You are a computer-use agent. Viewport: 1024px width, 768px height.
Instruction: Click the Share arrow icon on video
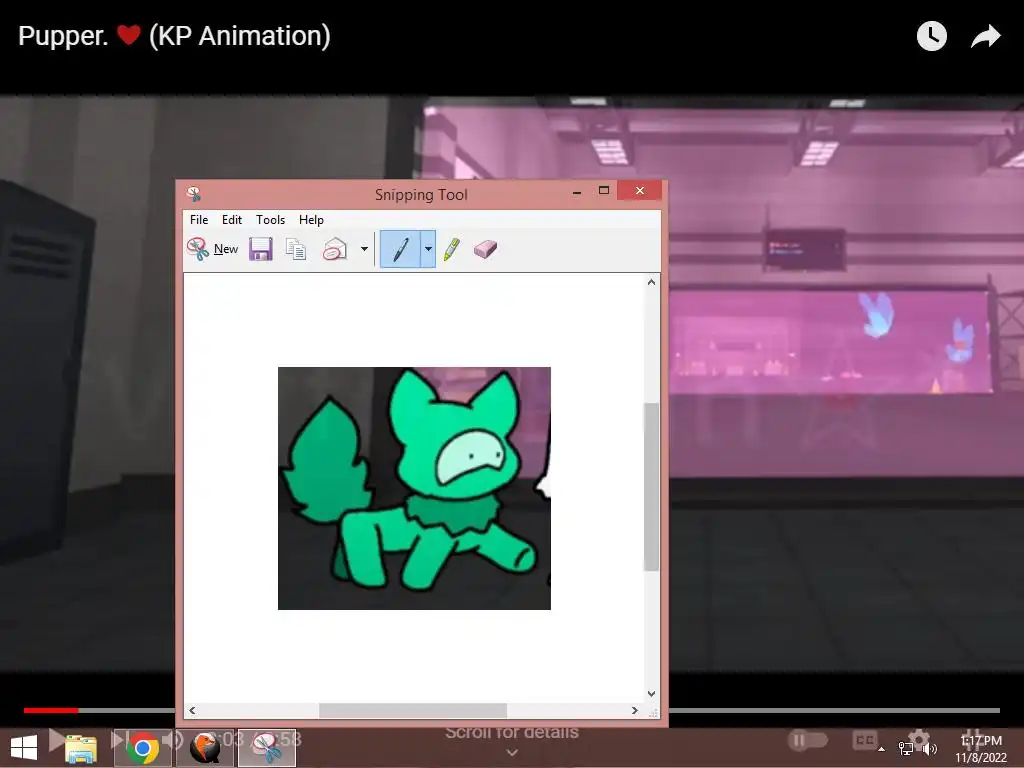(x=985, y=36)
